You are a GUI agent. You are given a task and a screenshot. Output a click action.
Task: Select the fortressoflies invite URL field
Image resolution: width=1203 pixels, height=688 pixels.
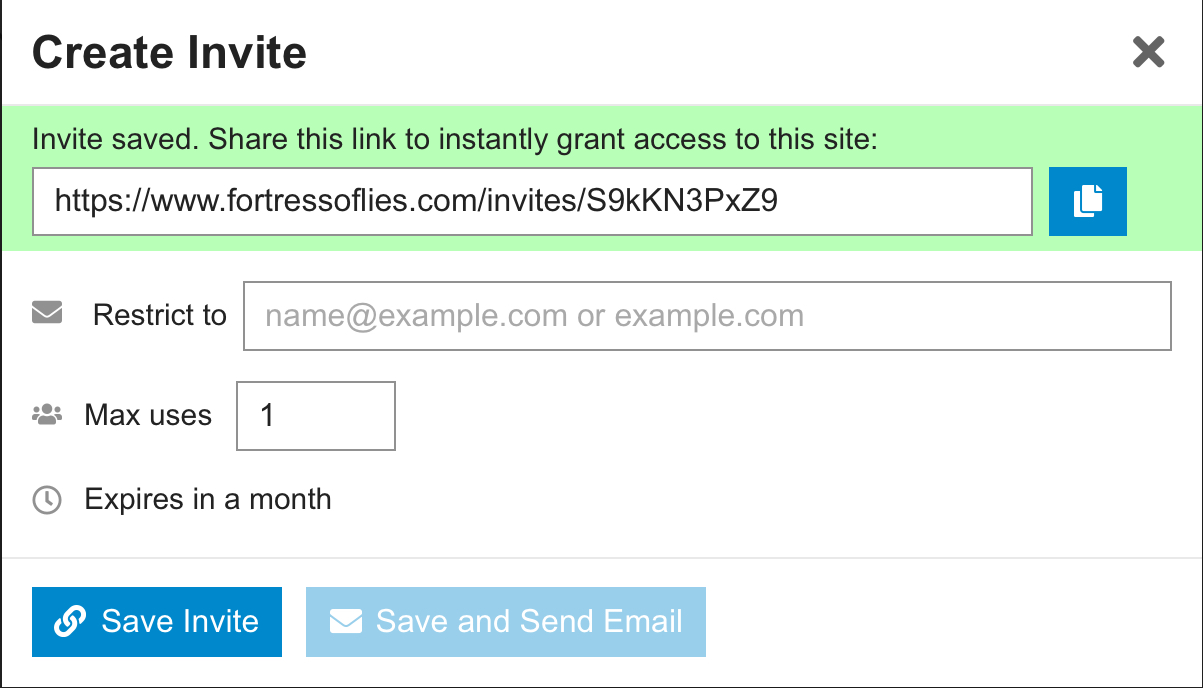pos(532,202)
